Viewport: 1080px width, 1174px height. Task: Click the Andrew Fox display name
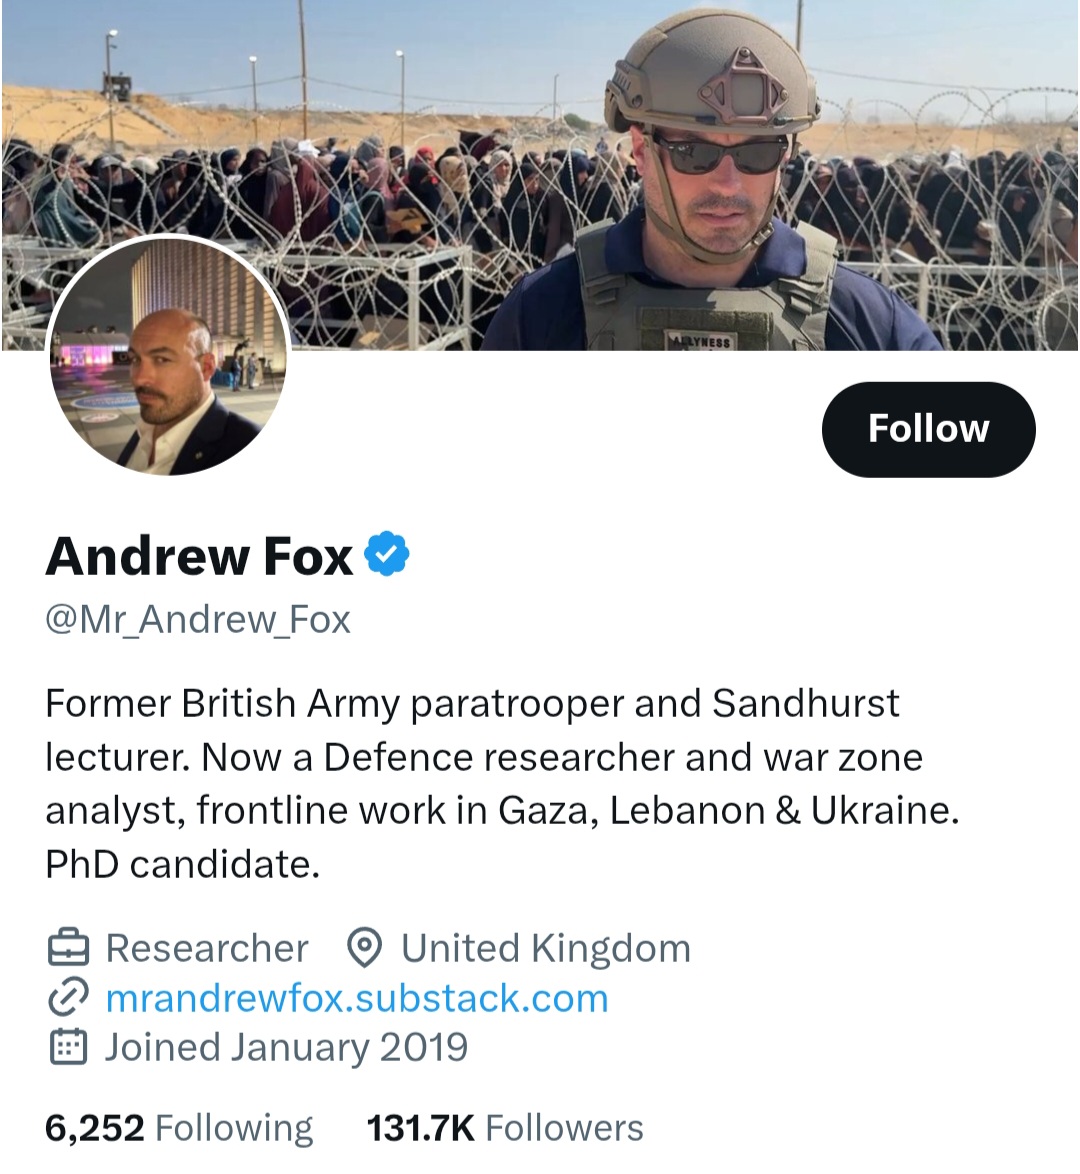pos(199,556)
